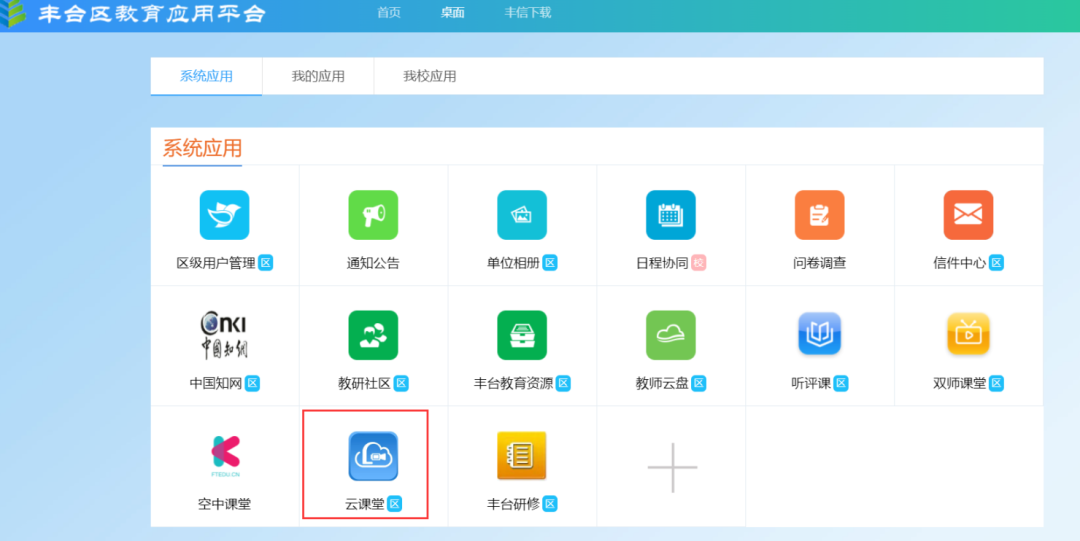Image resolution: width=1080 pixels, height=541 pixels.
Task: Open the 通知公告 megaphone icon
Action: [373, 215]
